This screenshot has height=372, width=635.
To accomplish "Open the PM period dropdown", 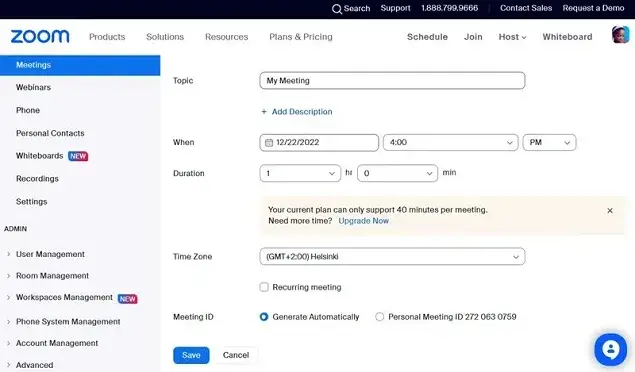I will click(x=549, y=142).
